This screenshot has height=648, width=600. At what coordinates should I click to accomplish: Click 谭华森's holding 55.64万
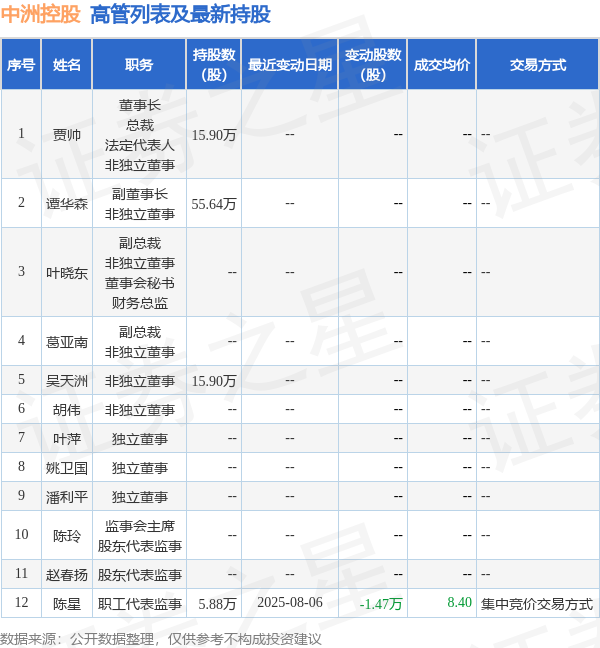click(214, 204)
